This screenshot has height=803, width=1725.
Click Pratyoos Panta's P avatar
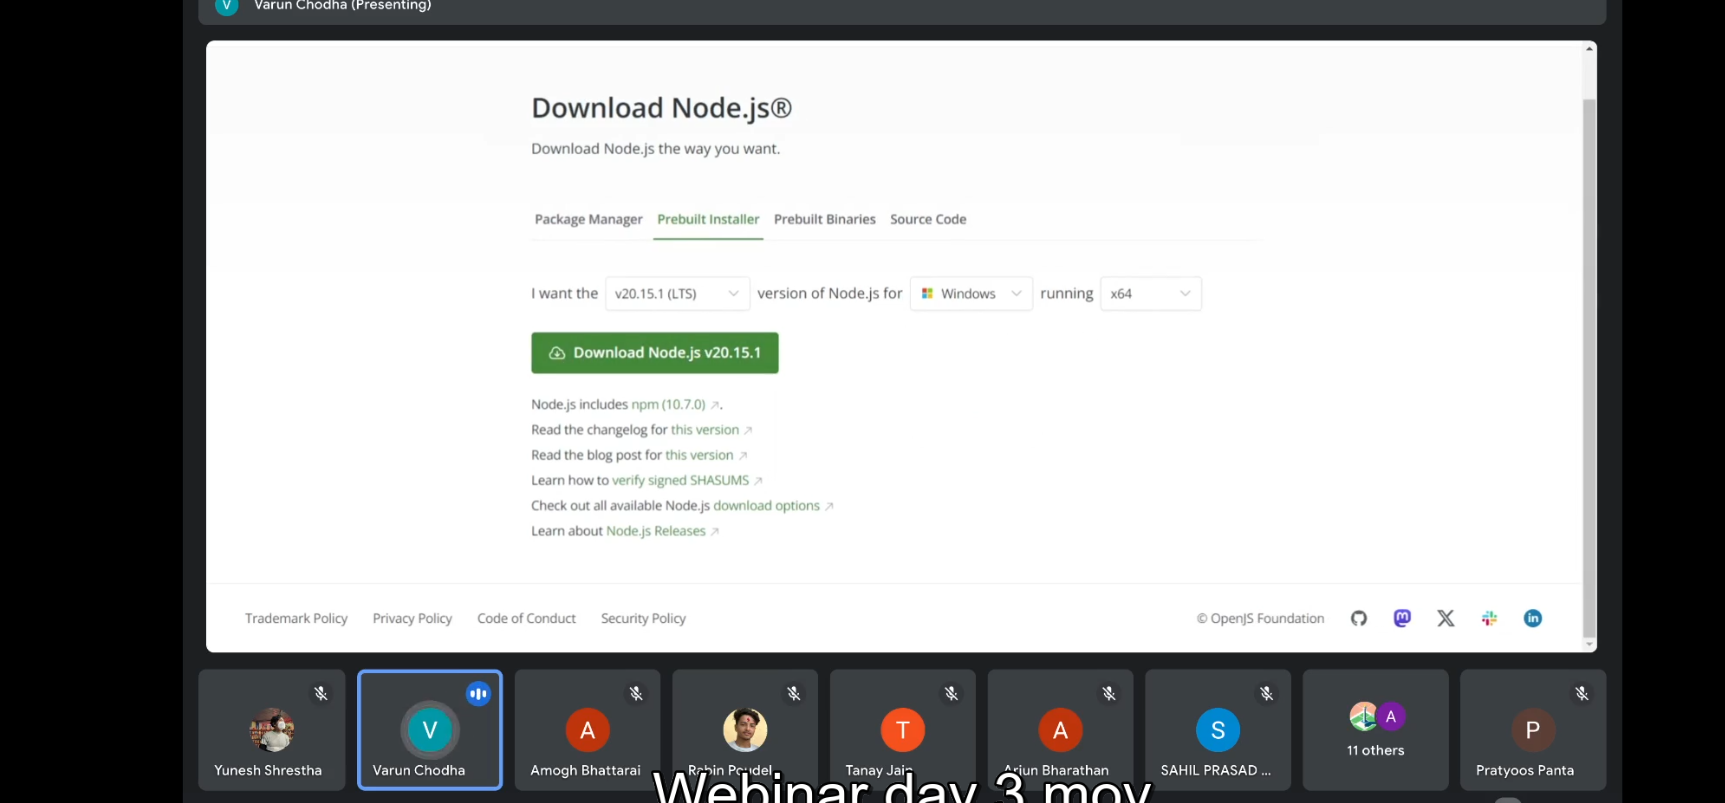tap(1533, 730)
